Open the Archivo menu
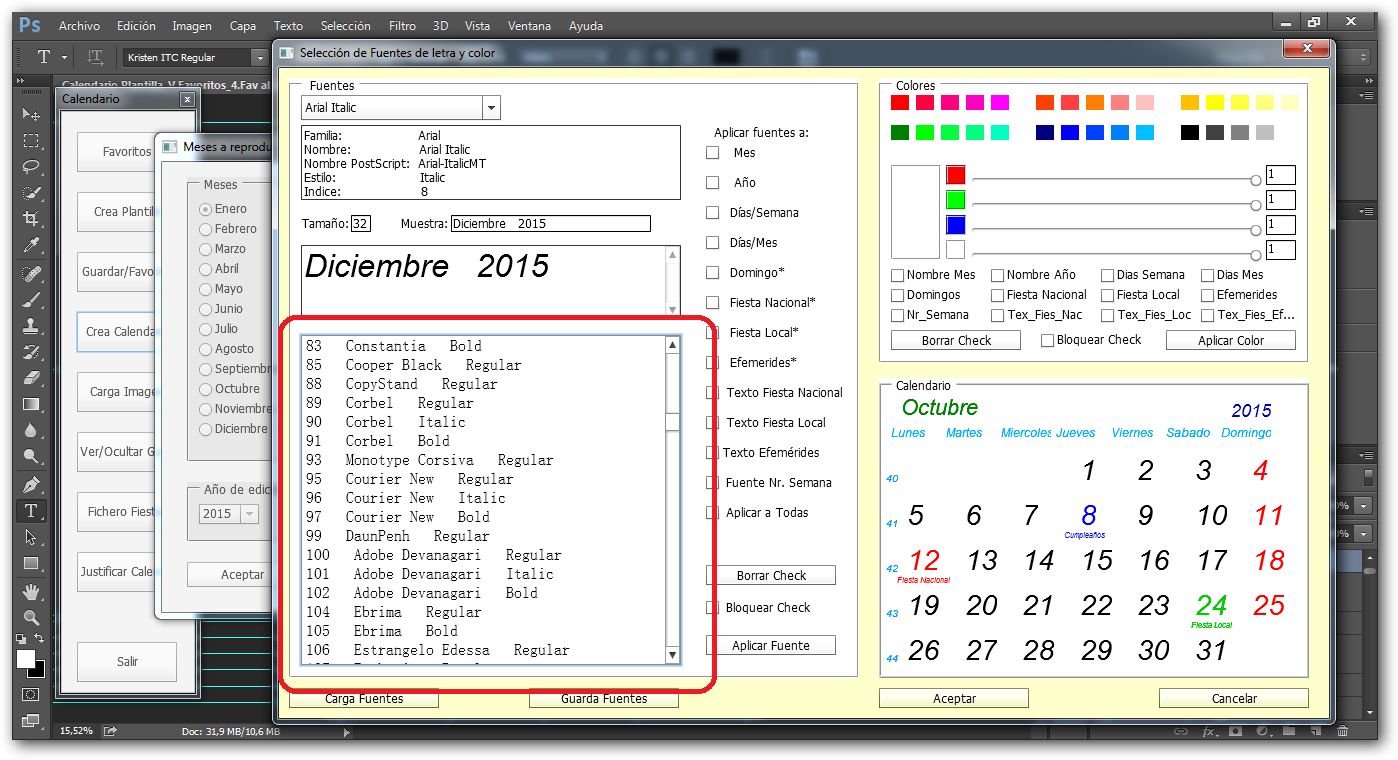This screenshot has width=1398, height=760. pyautogui.click(x=79, y=26)
